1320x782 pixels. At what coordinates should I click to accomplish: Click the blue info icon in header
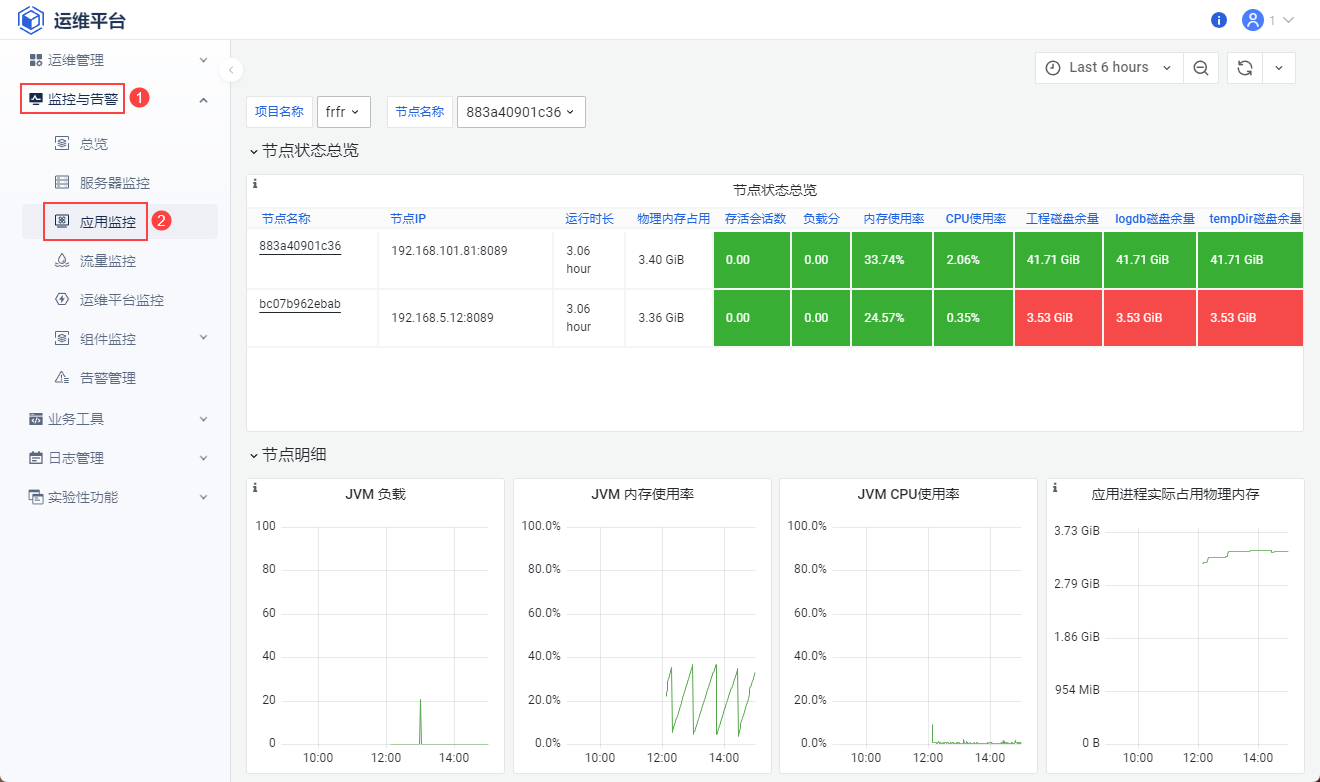click(x=1218, y=20)
